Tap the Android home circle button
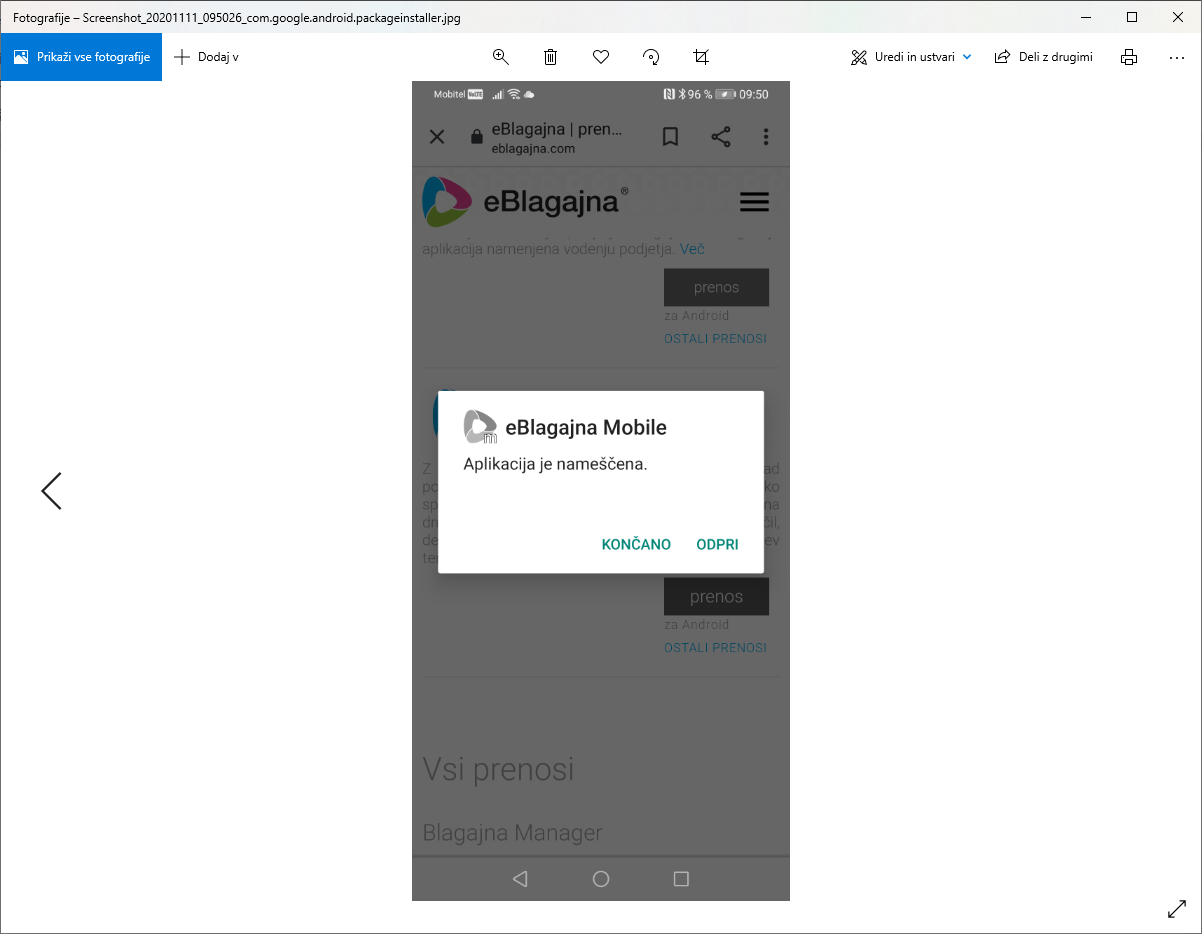 [601, 879]
